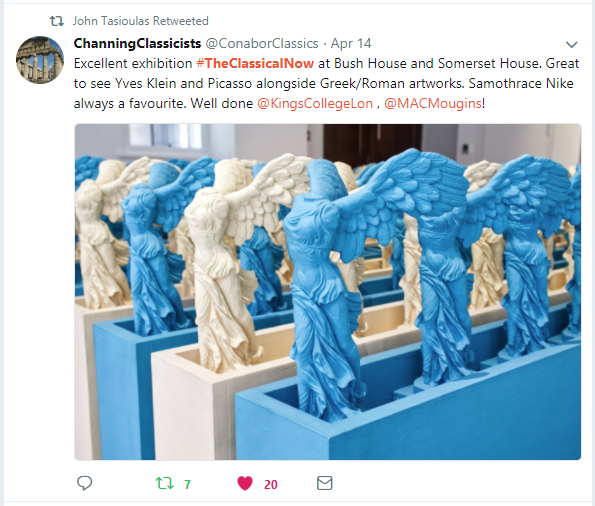Open the ChanningClassicists profile avatar
This screenshot has width=595, height=506.
coord(40,60)
